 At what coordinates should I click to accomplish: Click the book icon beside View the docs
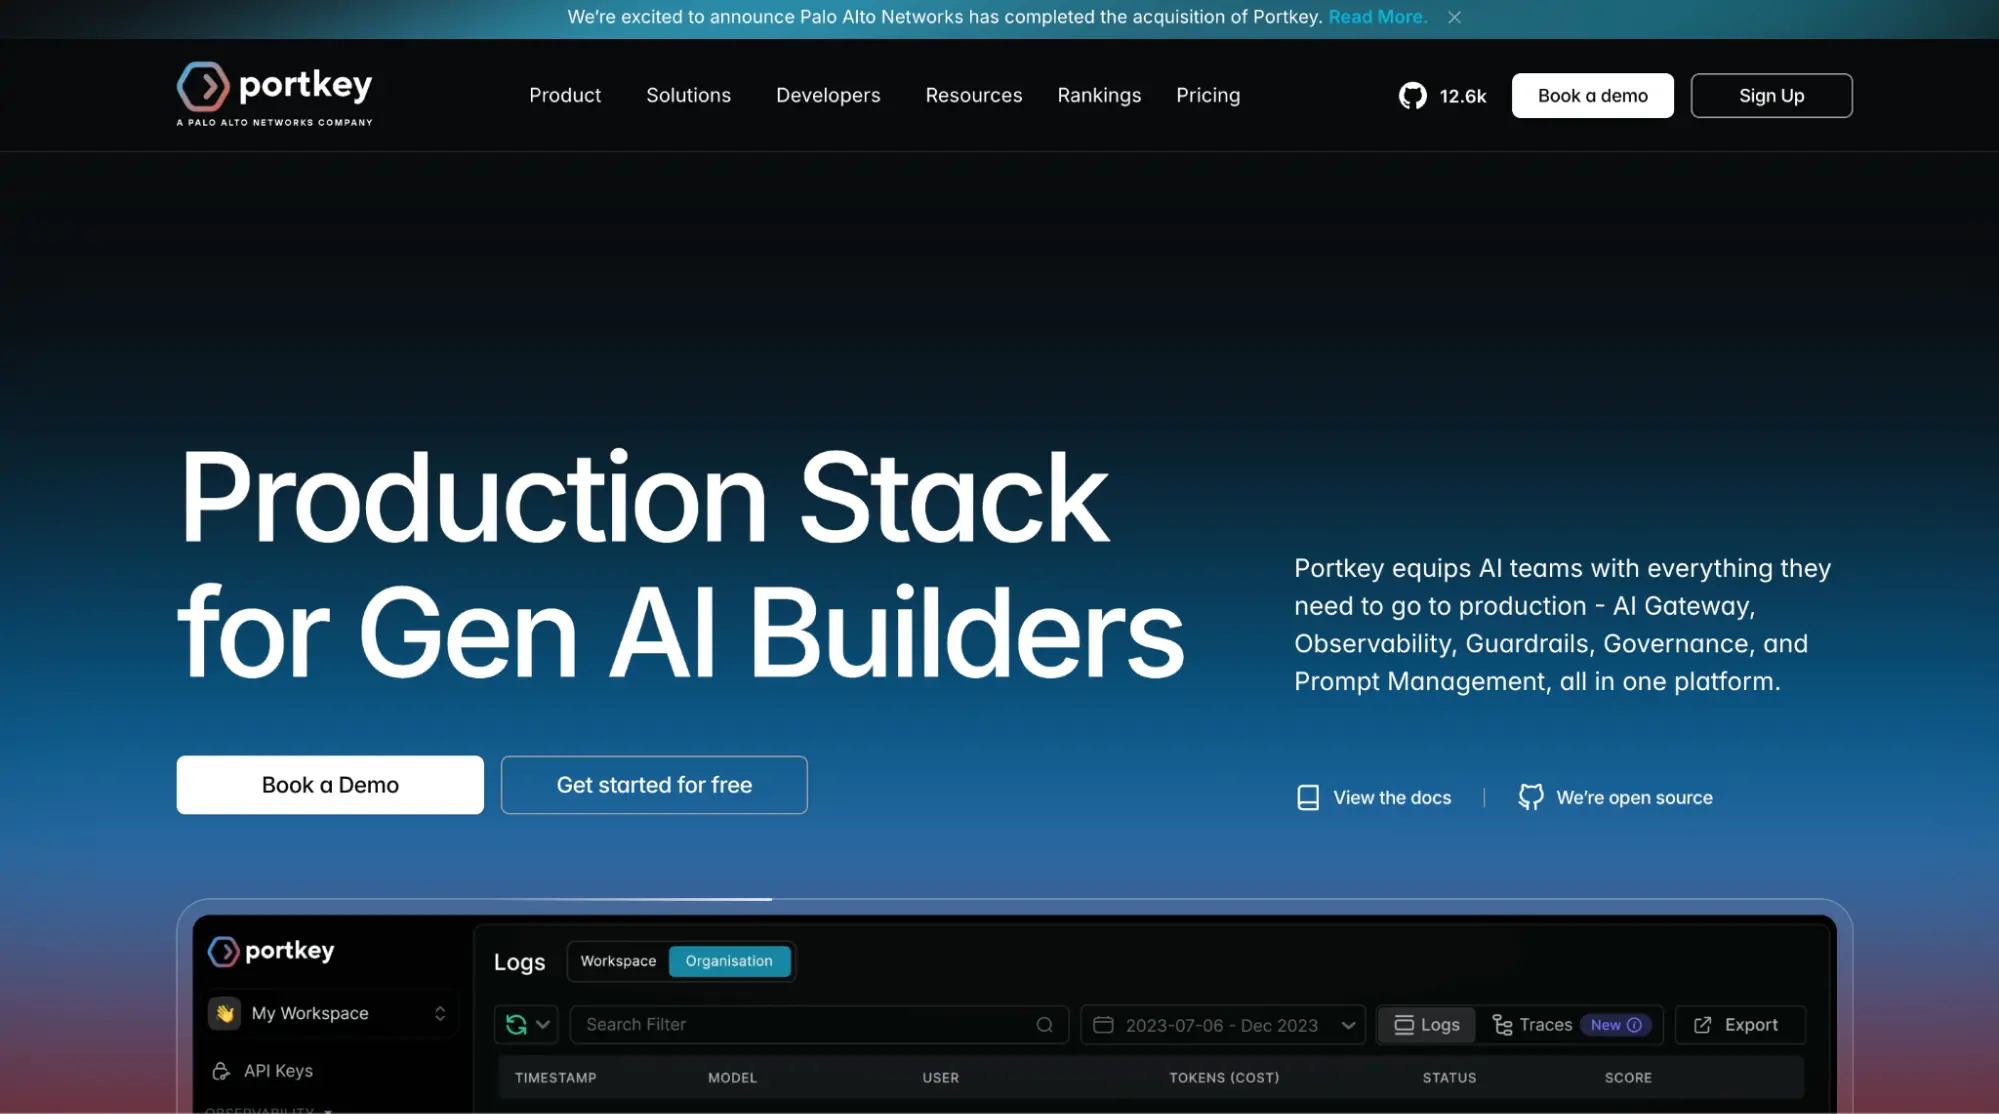[1307, 797]
